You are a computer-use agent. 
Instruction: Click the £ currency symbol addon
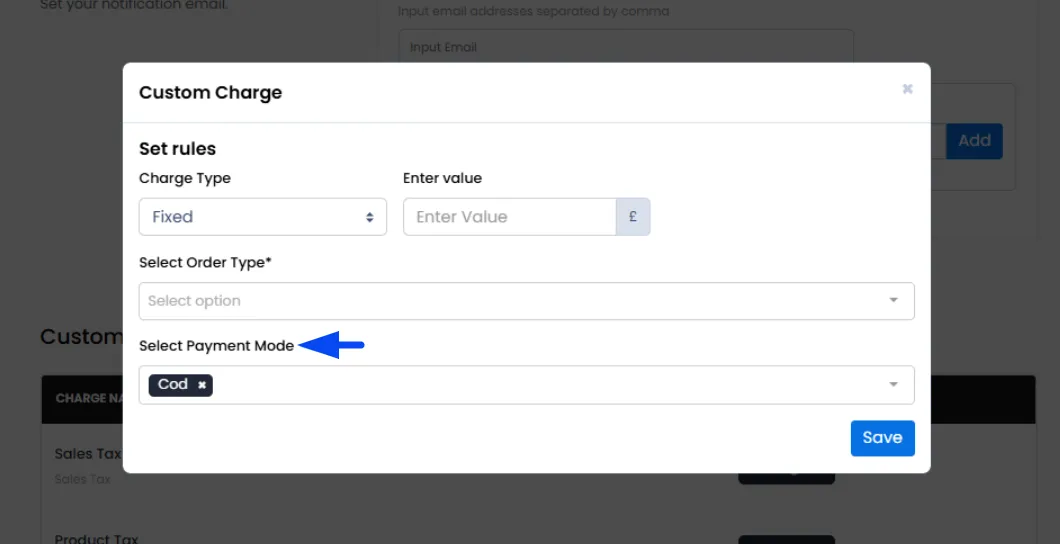pyautogui.click(x=633, y=217)
